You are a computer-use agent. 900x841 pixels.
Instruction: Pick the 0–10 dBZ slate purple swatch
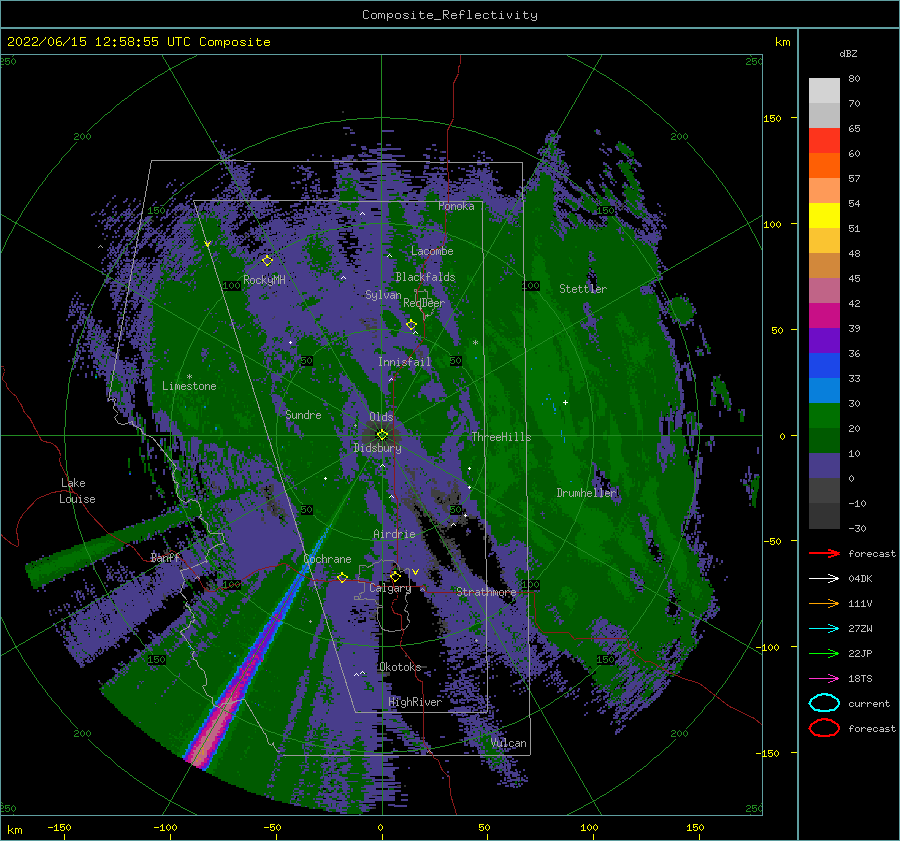pos(824,466)
